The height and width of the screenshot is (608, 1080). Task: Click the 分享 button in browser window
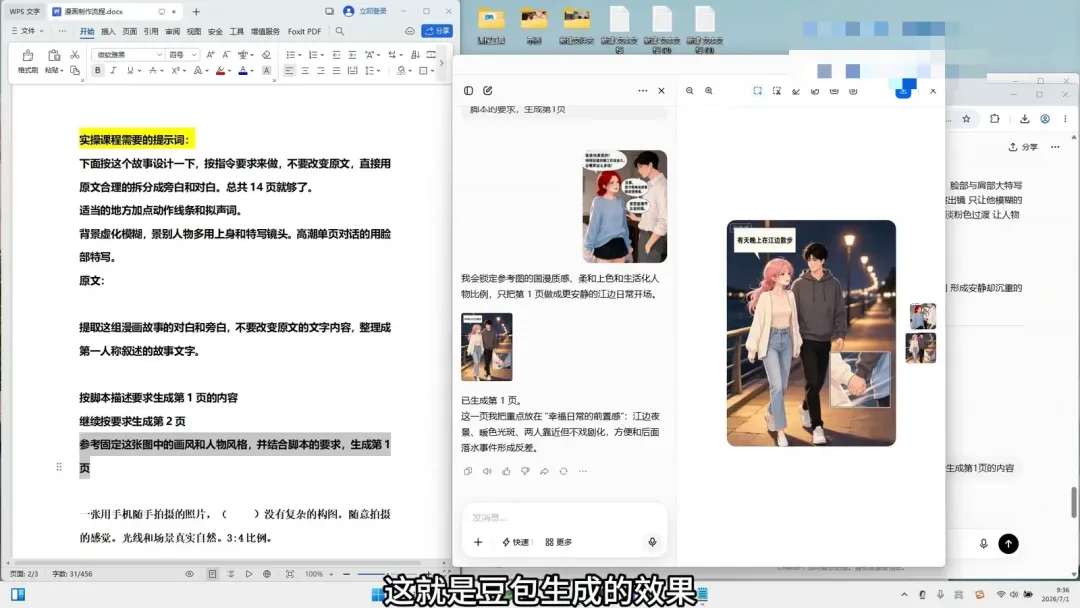(x=1023, y=147)
